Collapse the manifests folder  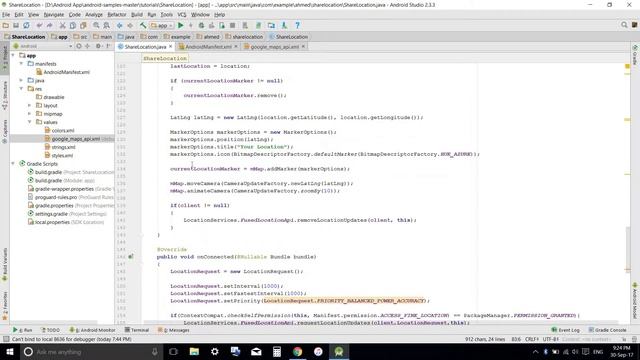(x=21, y=64)
